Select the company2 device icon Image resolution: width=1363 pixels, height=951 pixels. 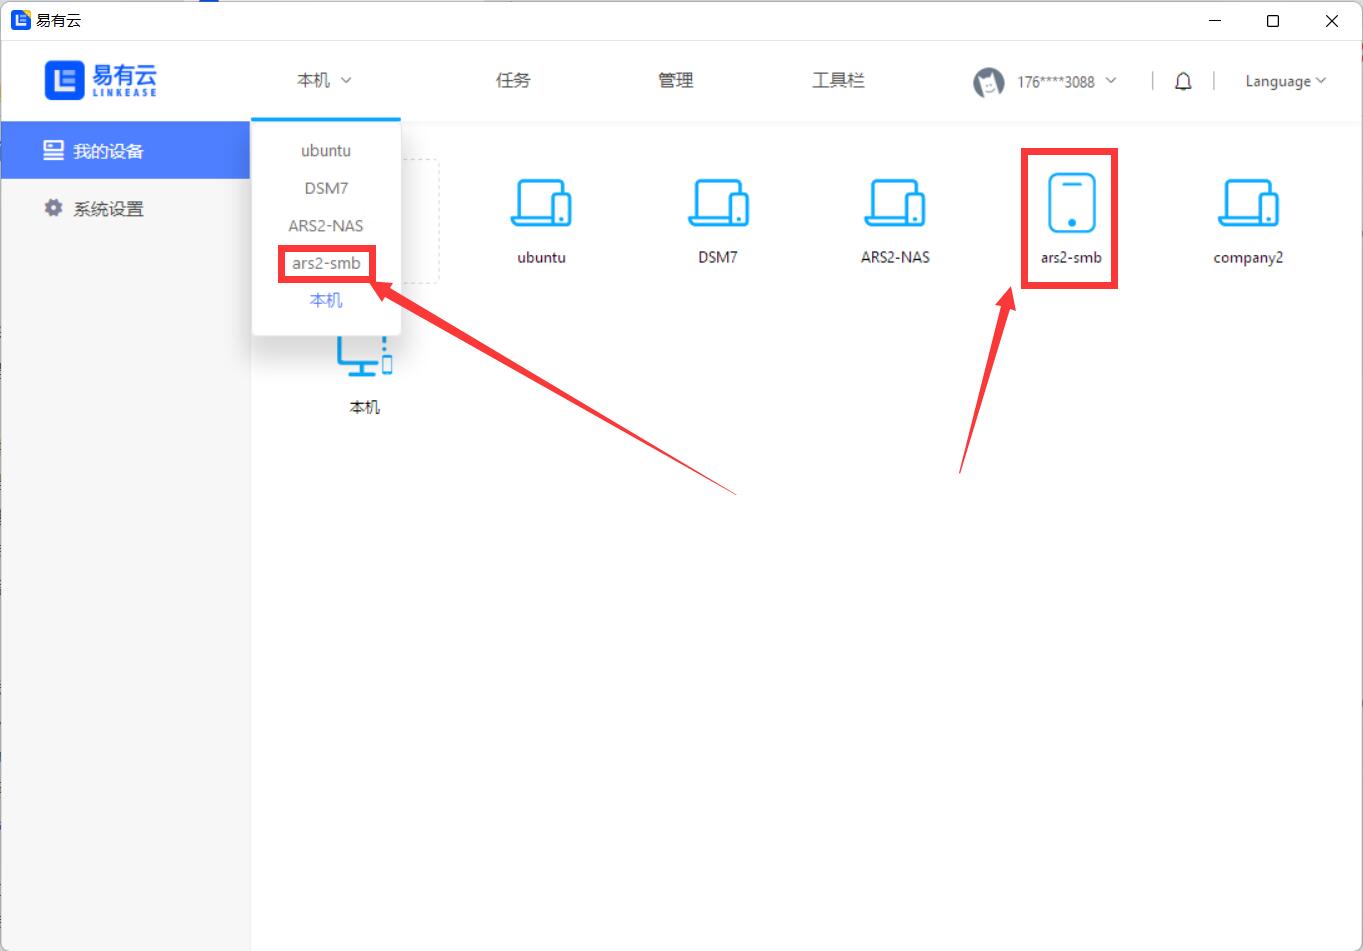(1248, 204)
